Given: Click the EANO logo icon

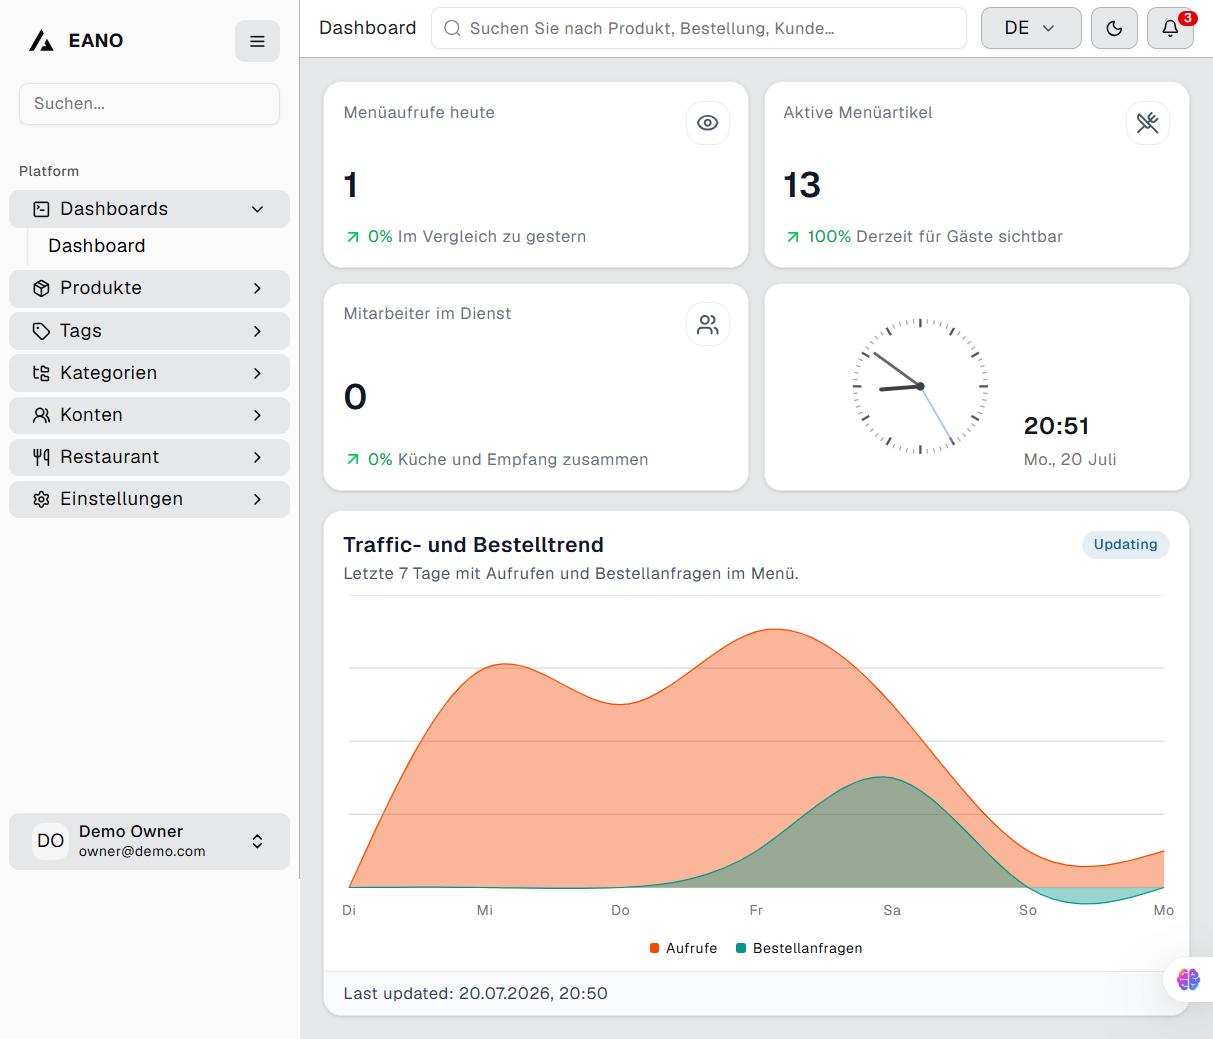Looking at the screenshot, I should [41, 40].
